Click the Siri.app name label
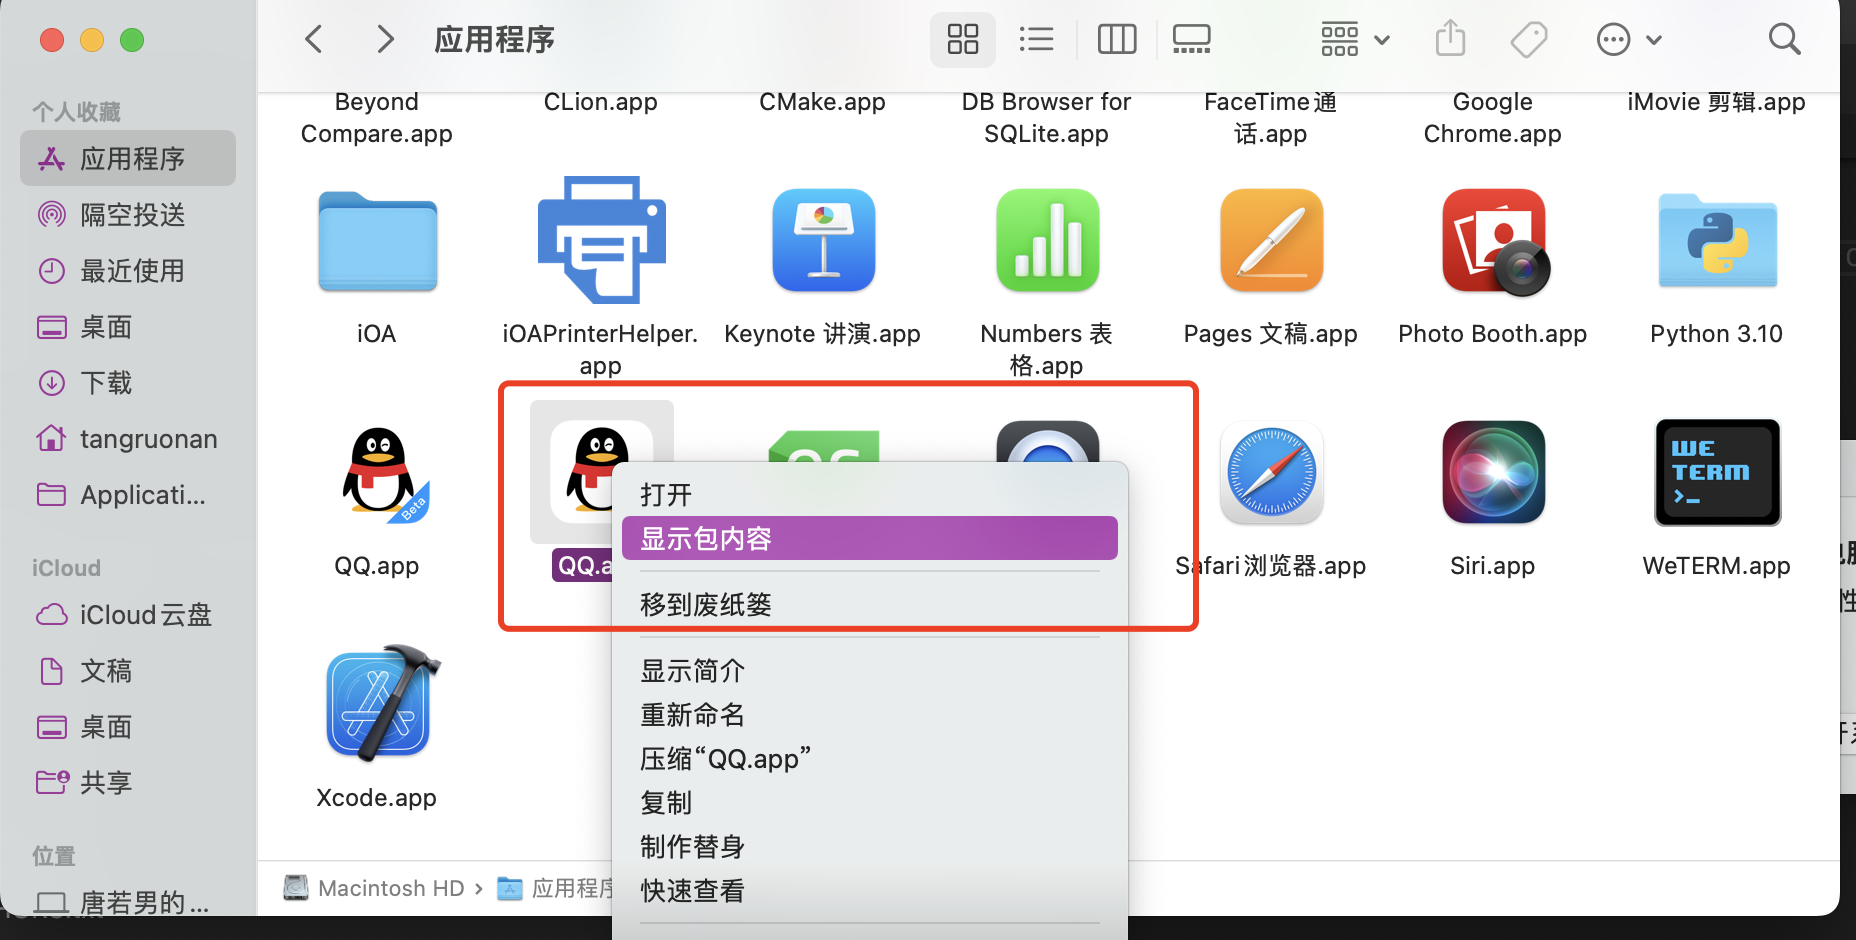 [x=1493, y=566]
